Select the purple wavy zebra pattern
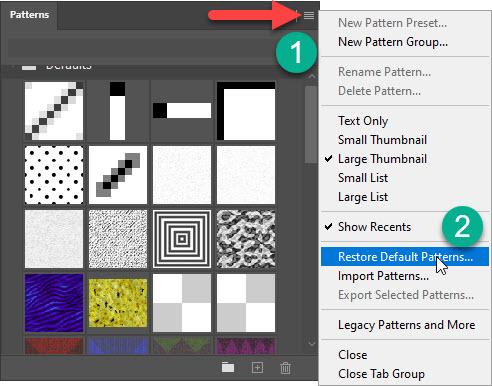This screenshot has height=386, width=492. point(54,303)
